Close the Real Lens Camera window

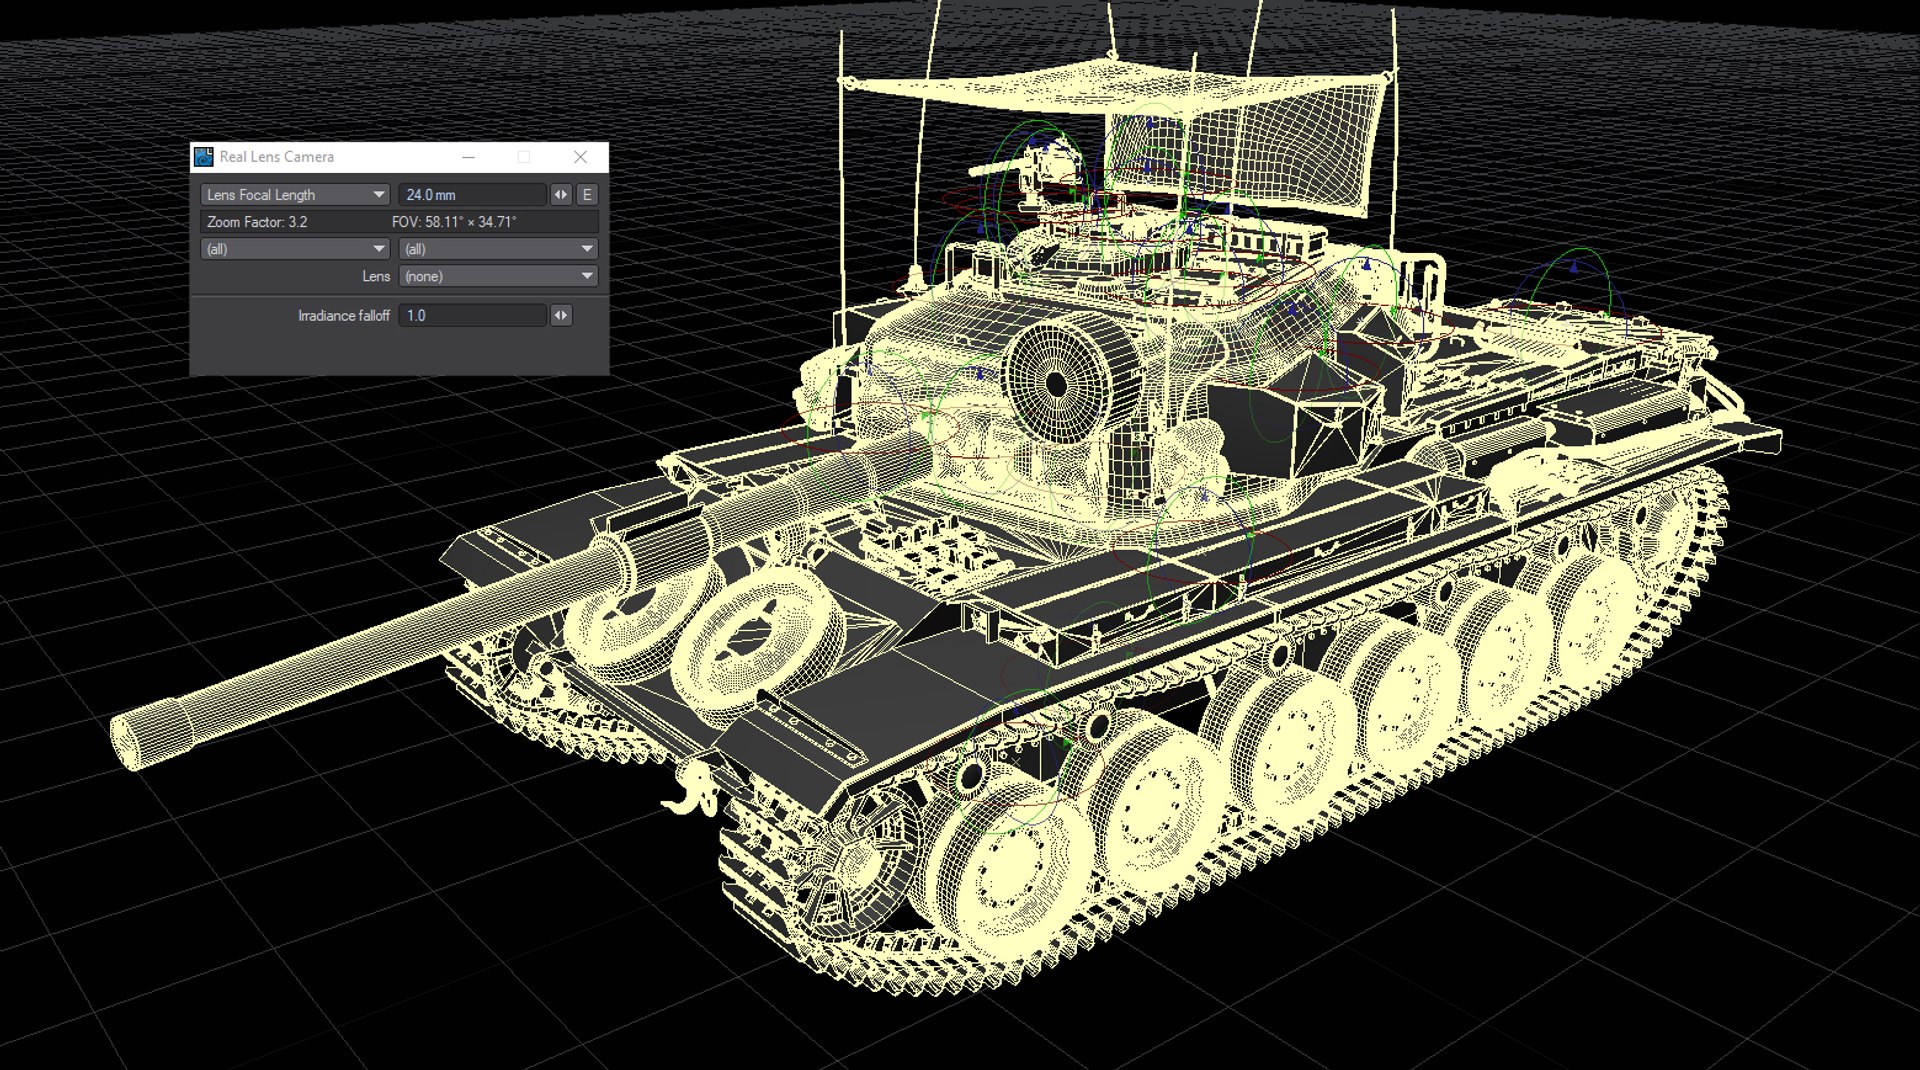pos(580,157)
